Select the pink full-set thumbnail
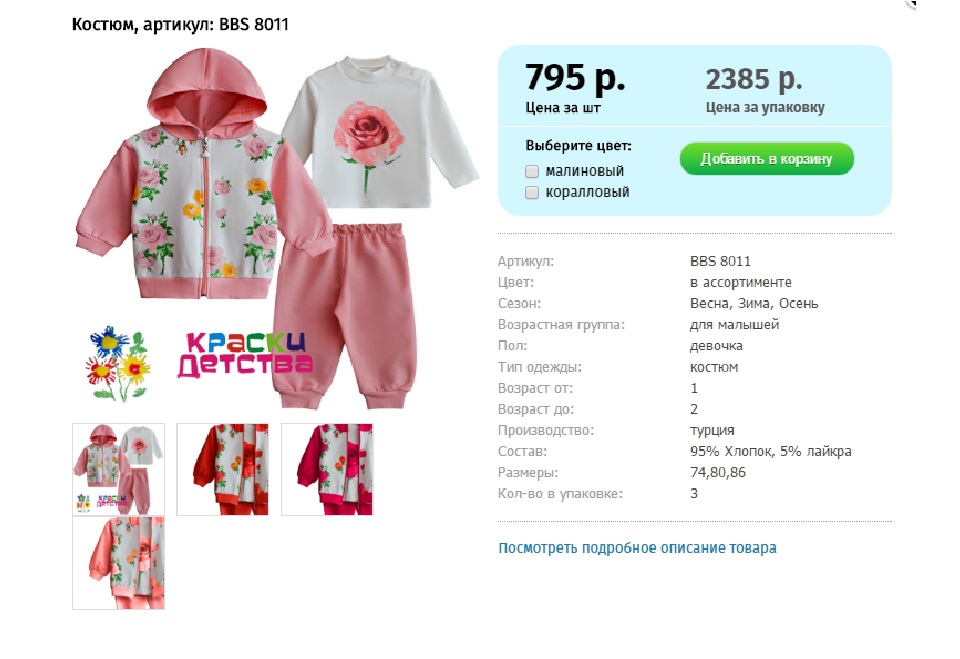Image resolution: width=960 pixels, height=659 pixels. click(x=118, y=469)
